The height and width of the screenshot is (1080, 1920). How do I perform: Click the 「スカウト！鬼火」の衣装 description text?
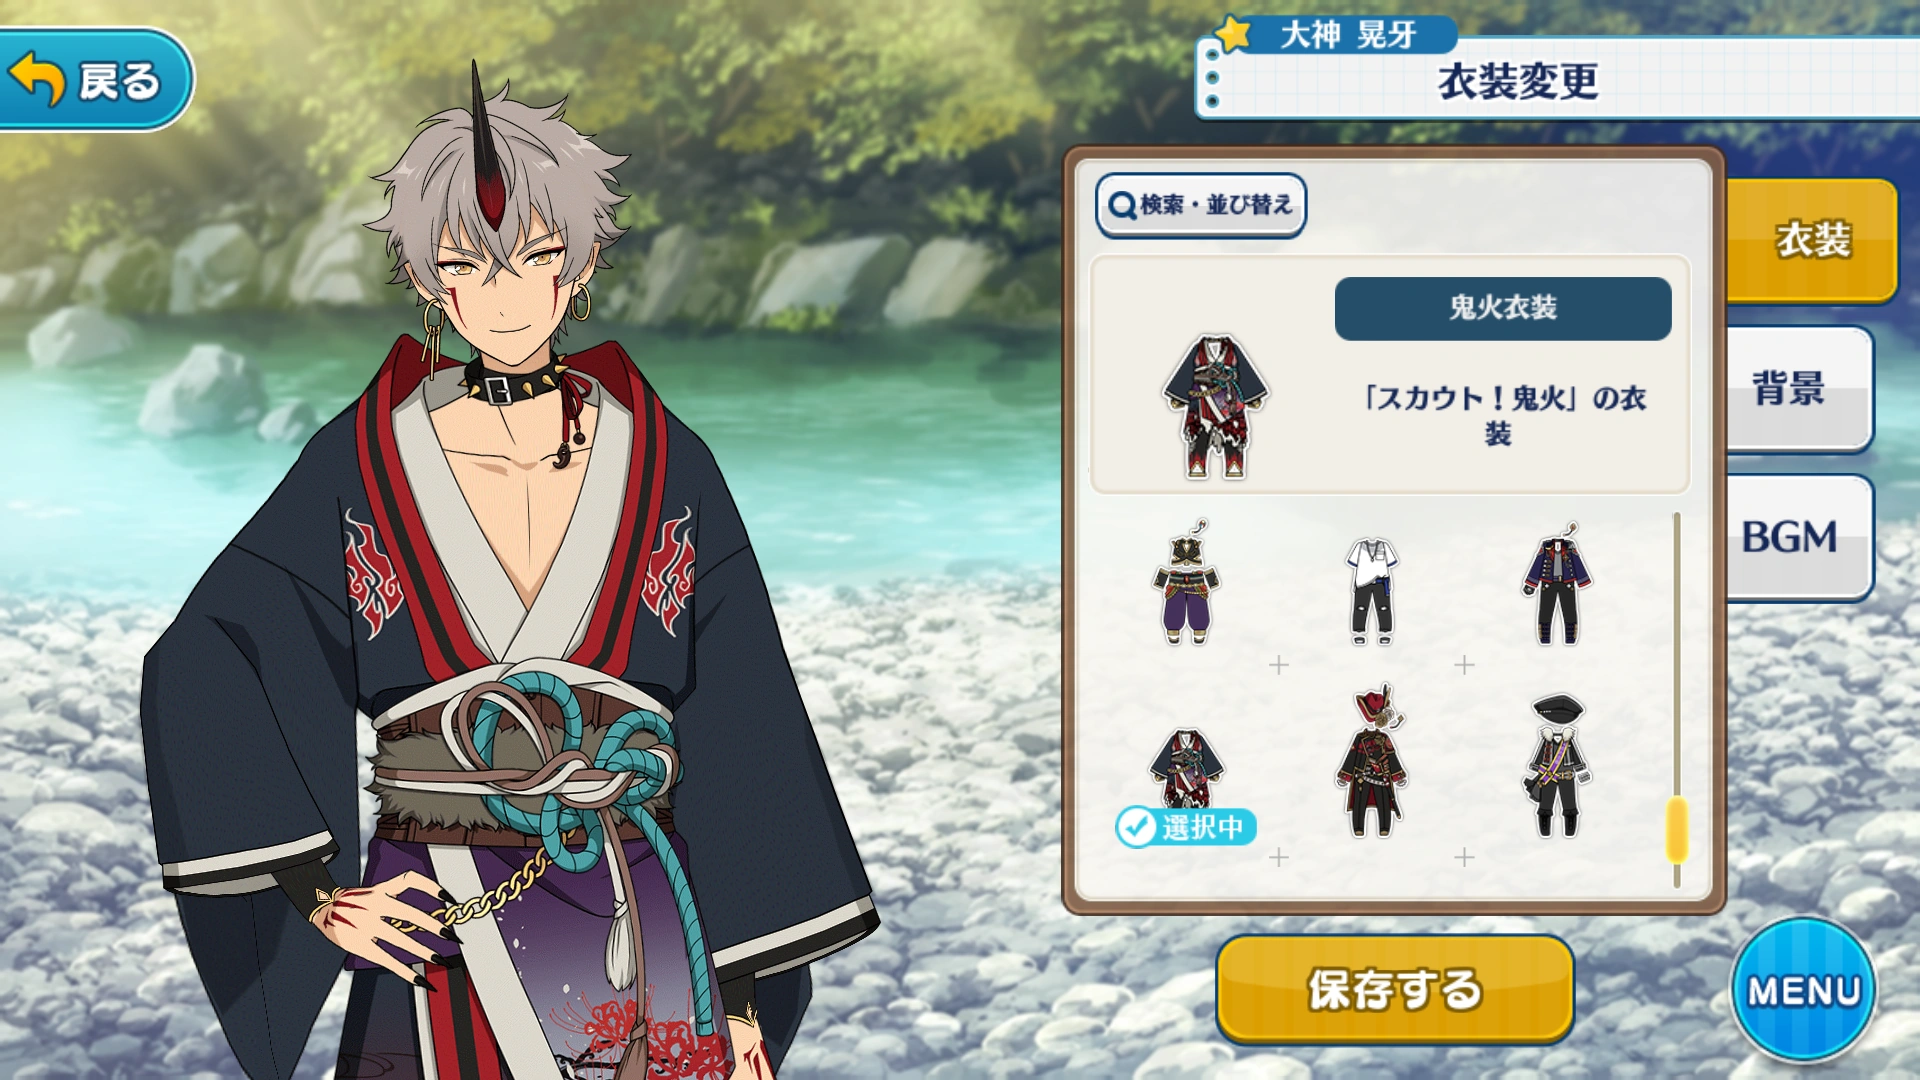[x=1502, y=415]
